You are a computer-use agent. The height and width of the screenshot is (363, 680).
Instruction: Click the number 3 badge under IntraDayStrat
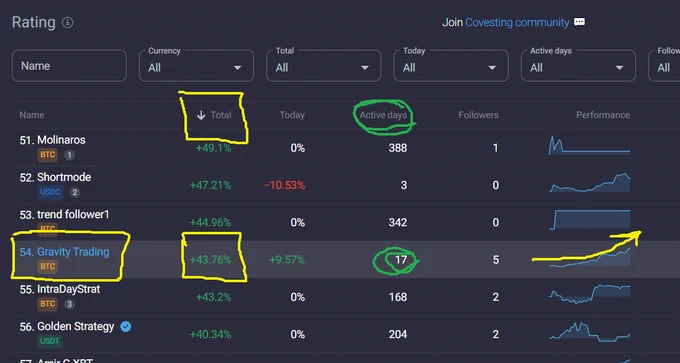click(69, 304)
